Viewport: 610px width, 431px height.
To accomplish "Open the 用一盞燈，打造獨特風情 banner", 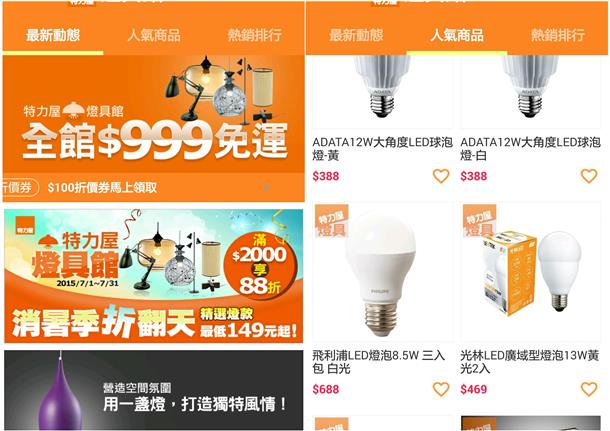I will (154, 390).
